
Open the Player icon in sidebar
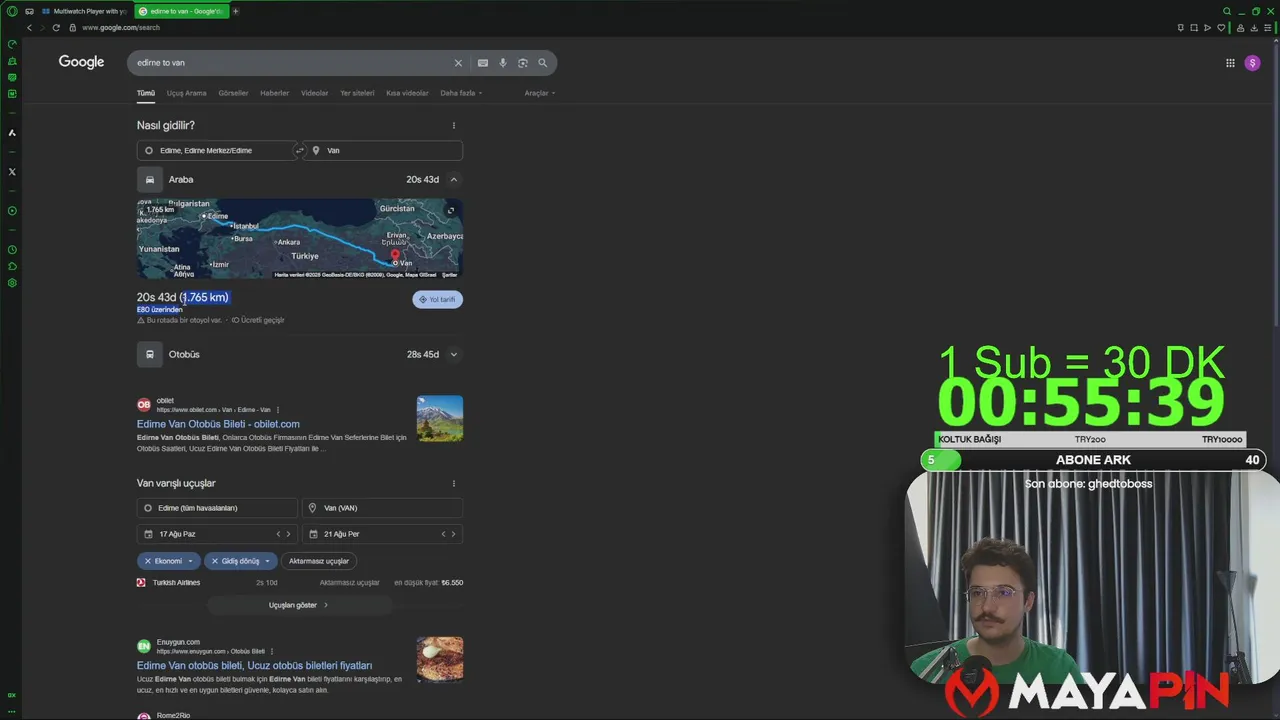point(12,211)
